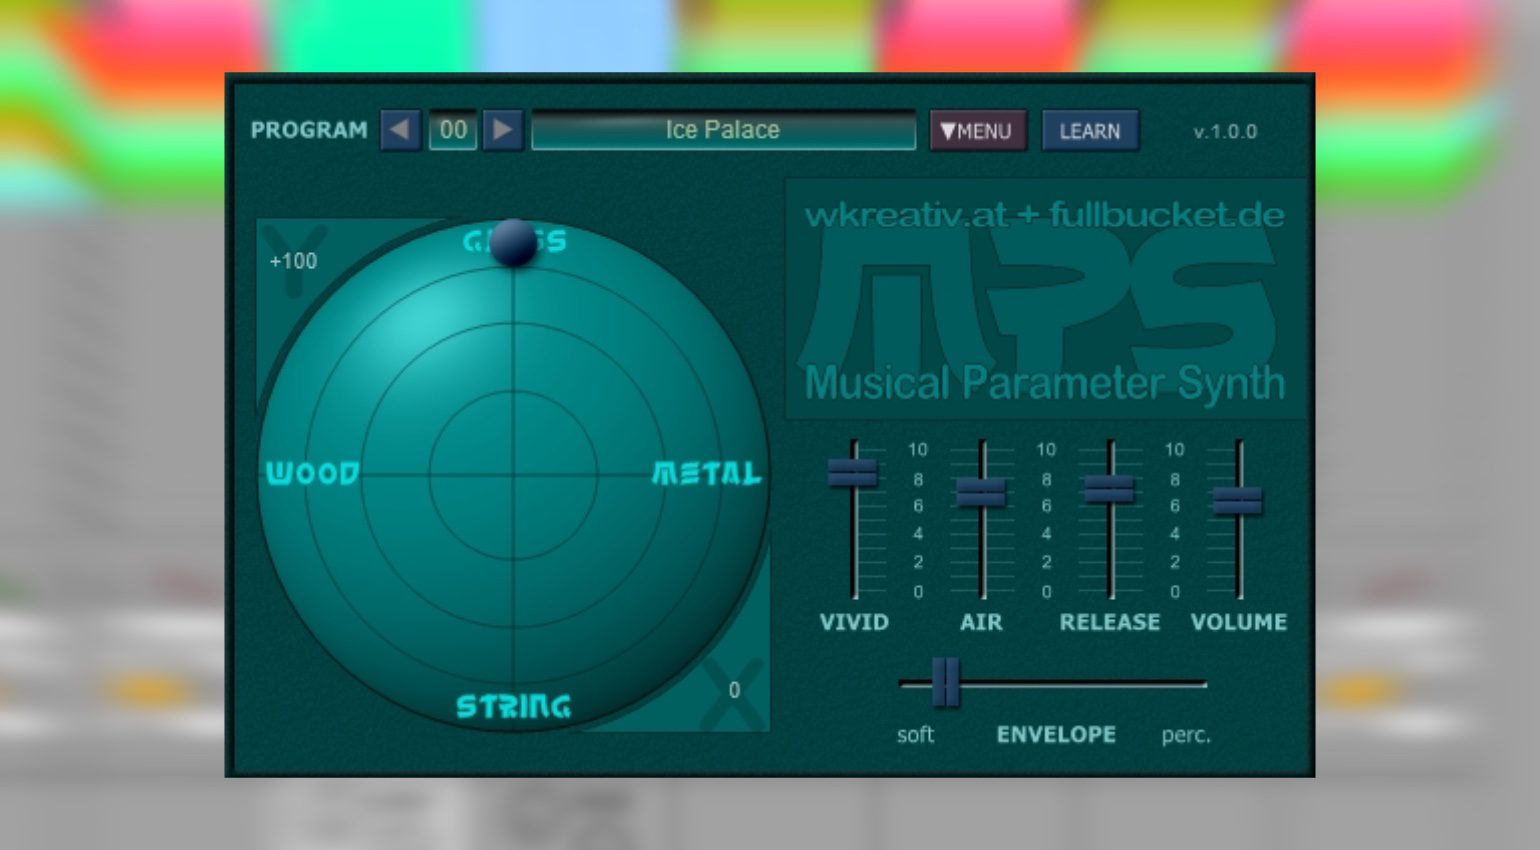Click the previous program arrow

400,130
